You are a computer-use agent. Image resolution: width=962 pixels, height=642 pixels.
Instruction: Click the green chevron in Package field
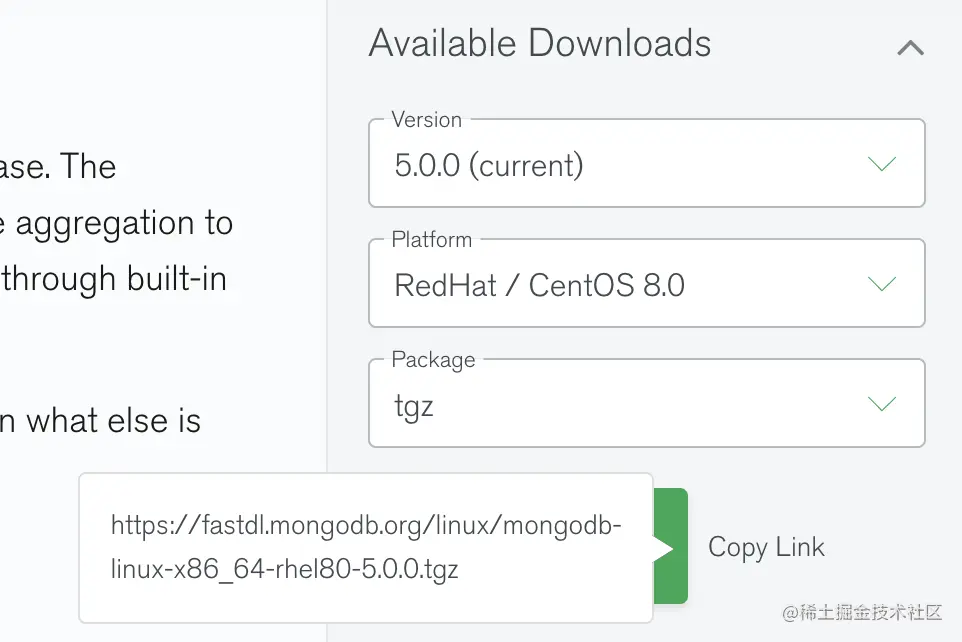click(882, 403)
